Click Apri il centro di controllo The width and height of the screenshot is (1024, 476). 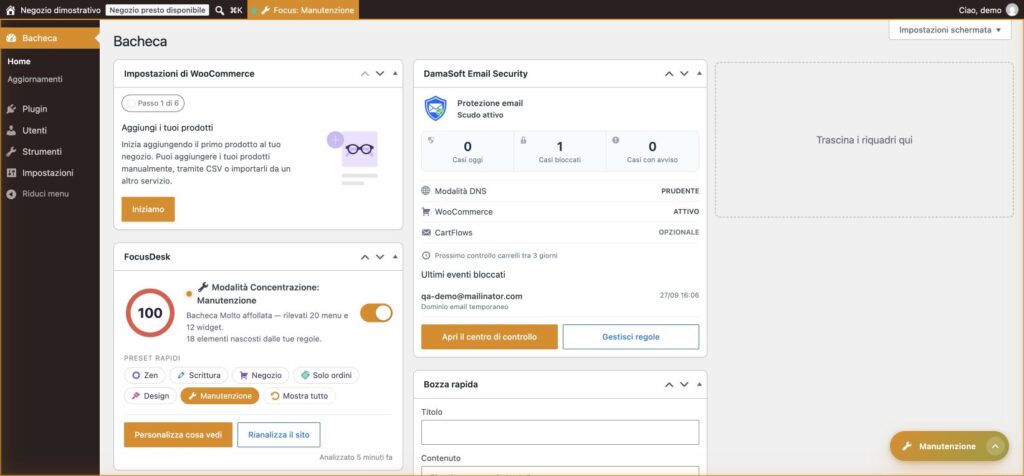point(489,337)
